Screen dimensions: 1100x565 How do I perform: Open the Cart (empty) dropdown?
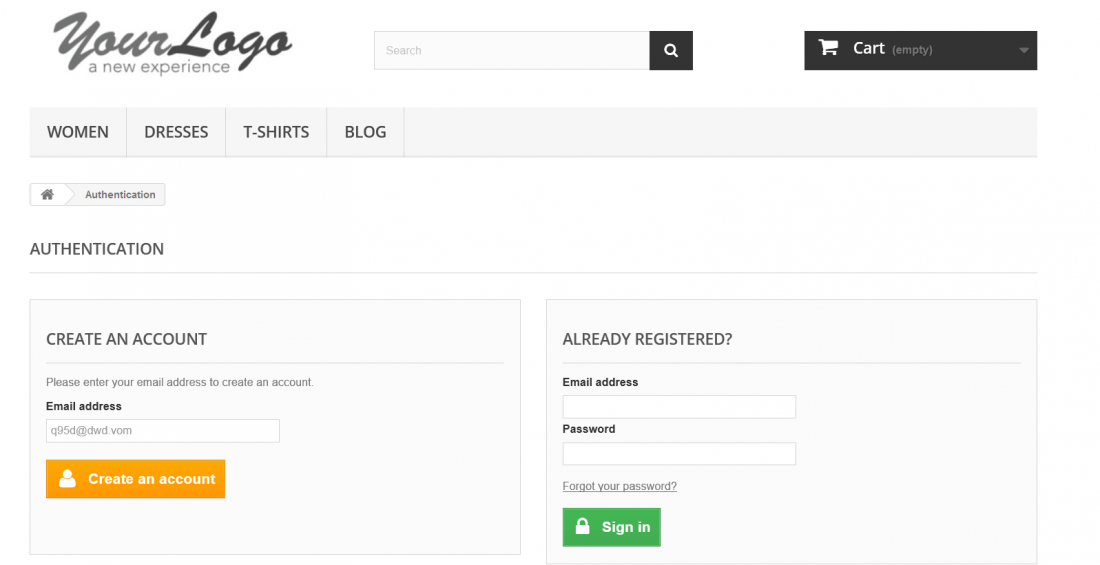(920, 51)
